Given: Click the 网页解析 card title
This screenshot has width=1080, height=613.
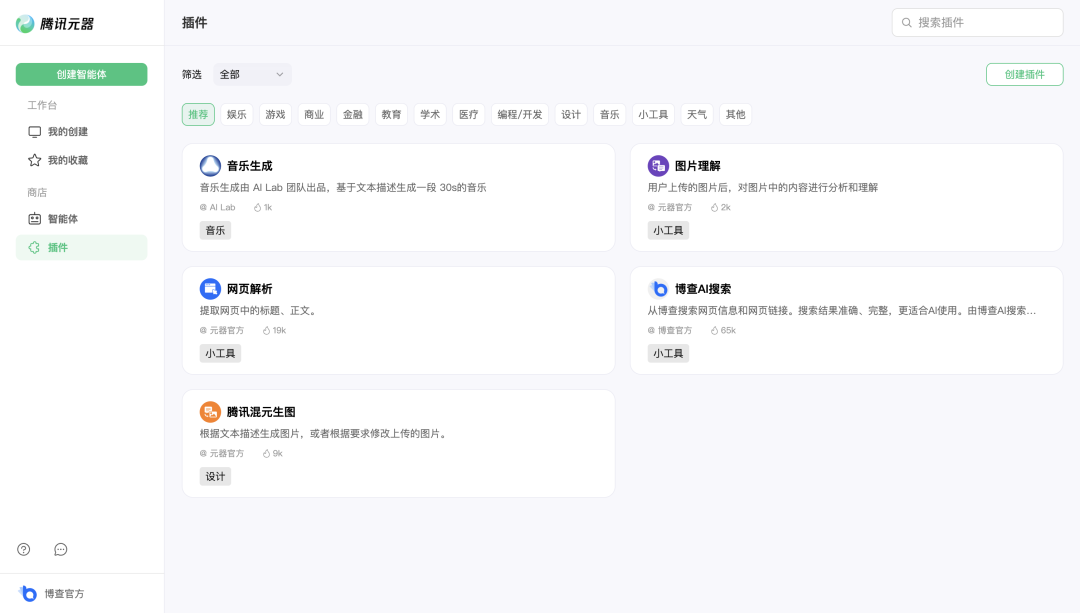Looking at the screenshot, I should tap(249, 289).
